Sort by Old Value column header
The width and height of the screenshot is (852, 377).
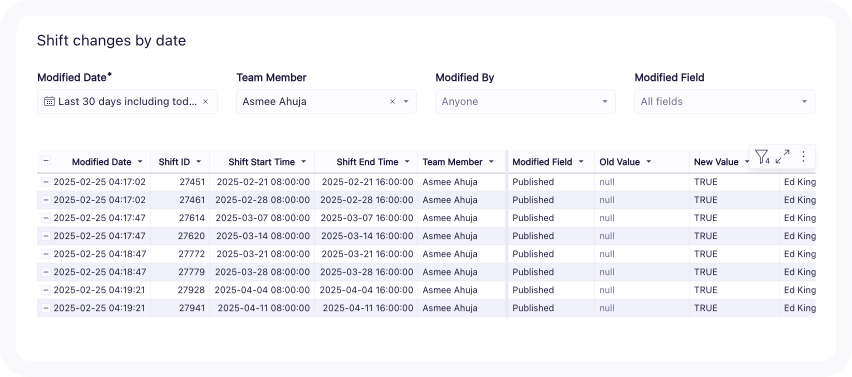click(x=619, y=162)
